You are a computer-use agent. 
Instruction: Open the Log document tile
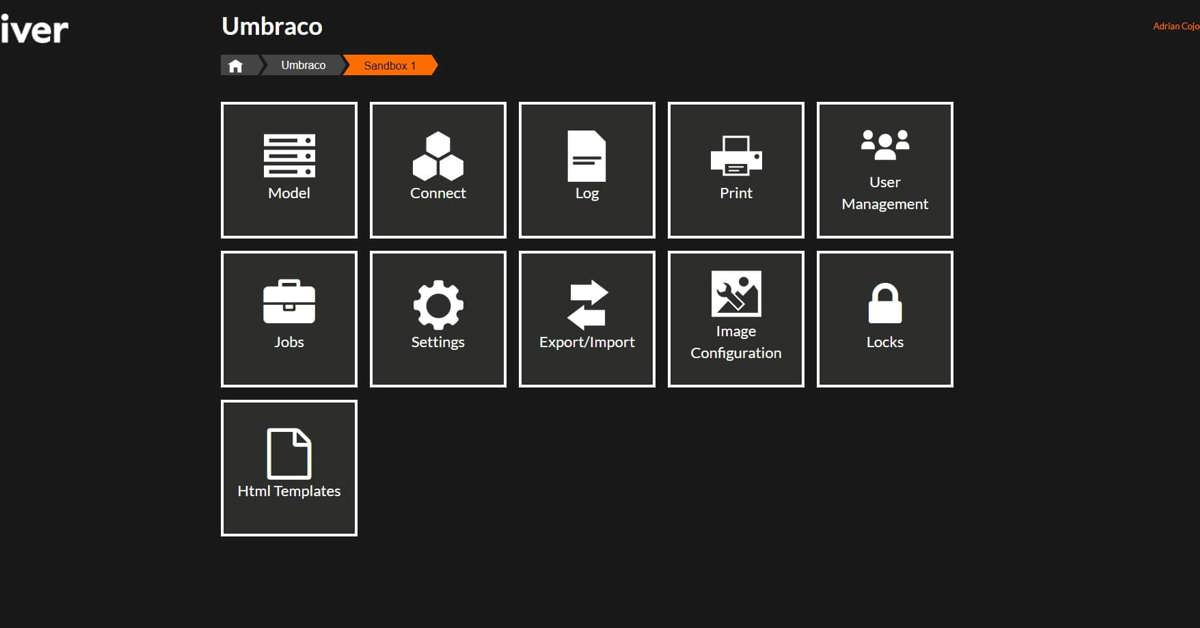pyautogui.click(x=587, y=170)
